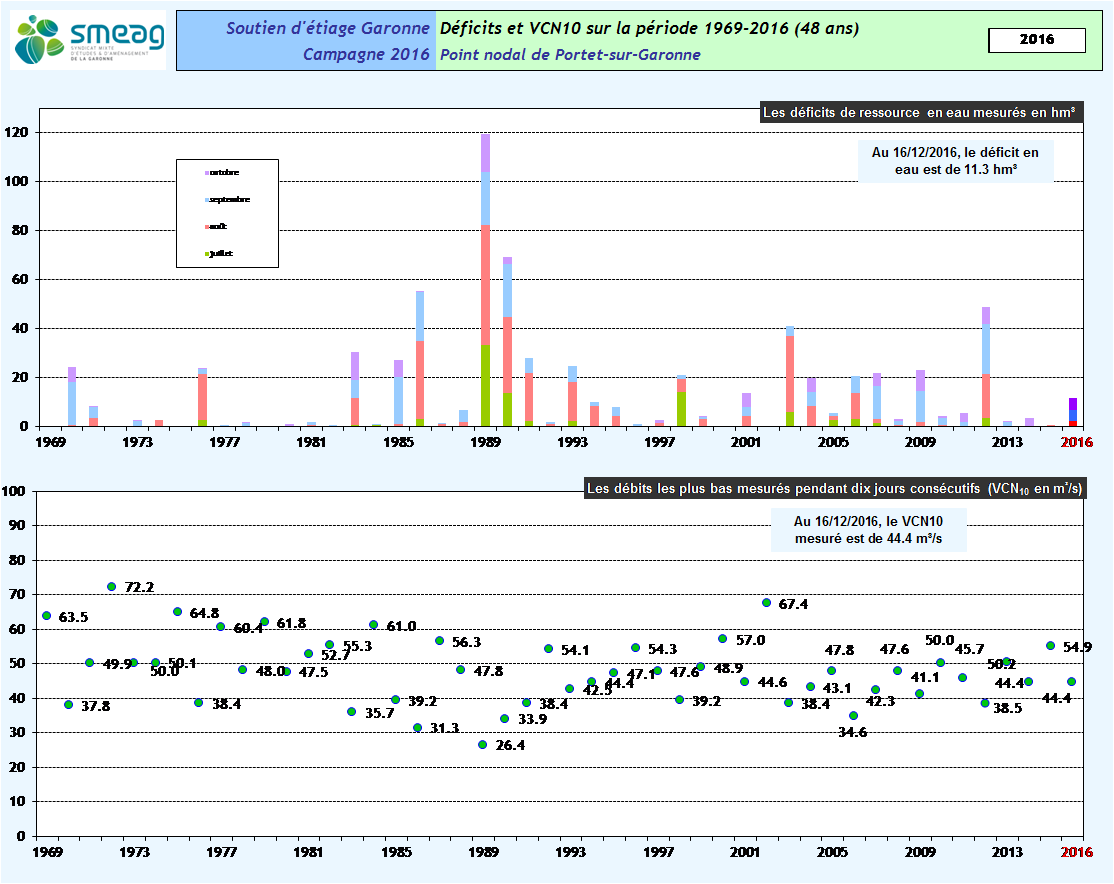
Task: Click the 63.5 data point marker
Action: 46,616
